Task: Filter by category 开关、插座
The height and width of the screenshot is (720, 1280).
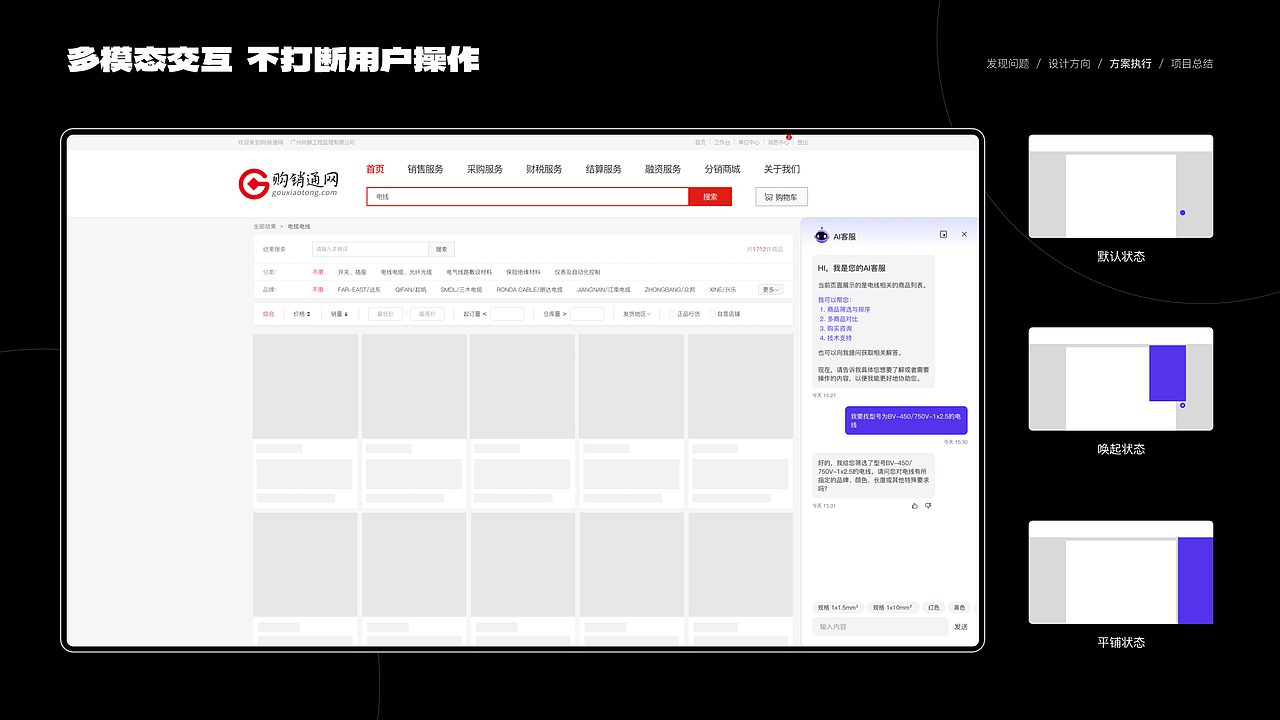Action: (352, 272)
